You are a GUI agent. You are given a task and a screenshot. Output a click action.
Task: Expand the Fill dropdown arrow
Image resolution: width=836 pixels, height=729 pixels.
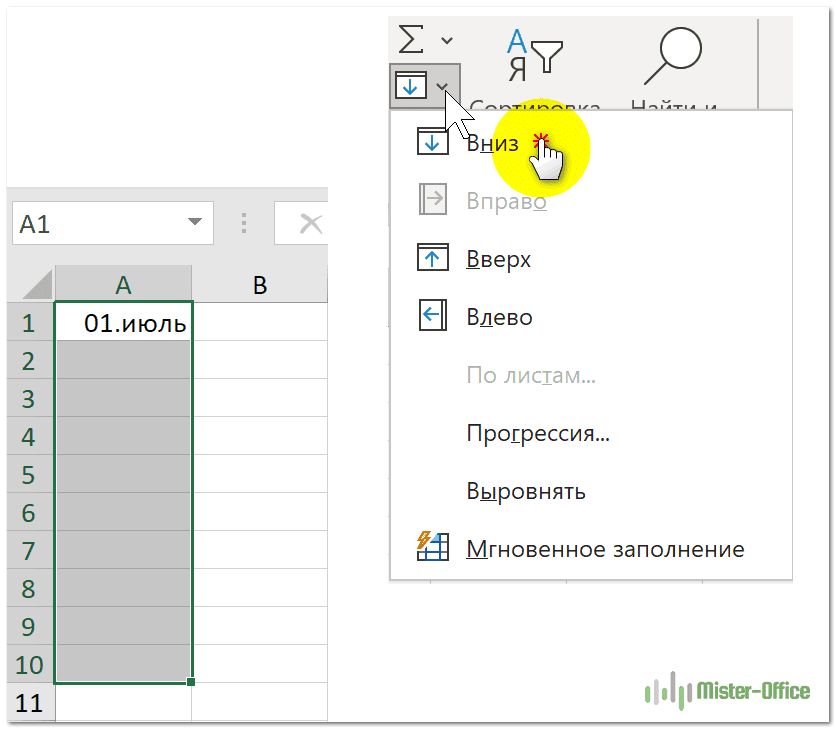[442, 87]
